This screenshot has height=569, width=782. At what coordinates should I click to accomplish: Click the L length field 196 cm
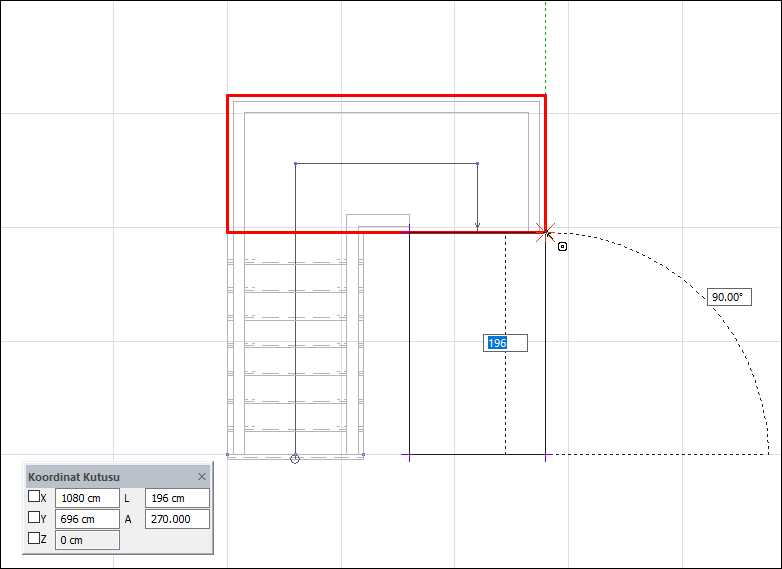(x=177, y=498)
